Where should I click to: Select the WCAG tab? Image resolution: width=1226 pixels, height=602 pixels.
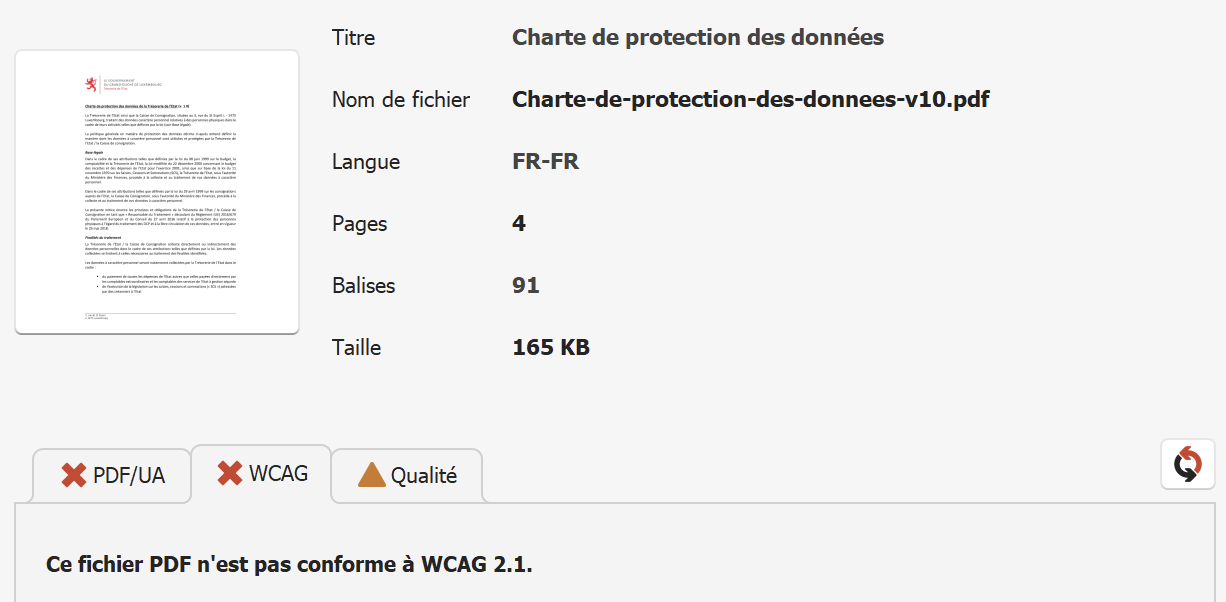tap(261, 473)
